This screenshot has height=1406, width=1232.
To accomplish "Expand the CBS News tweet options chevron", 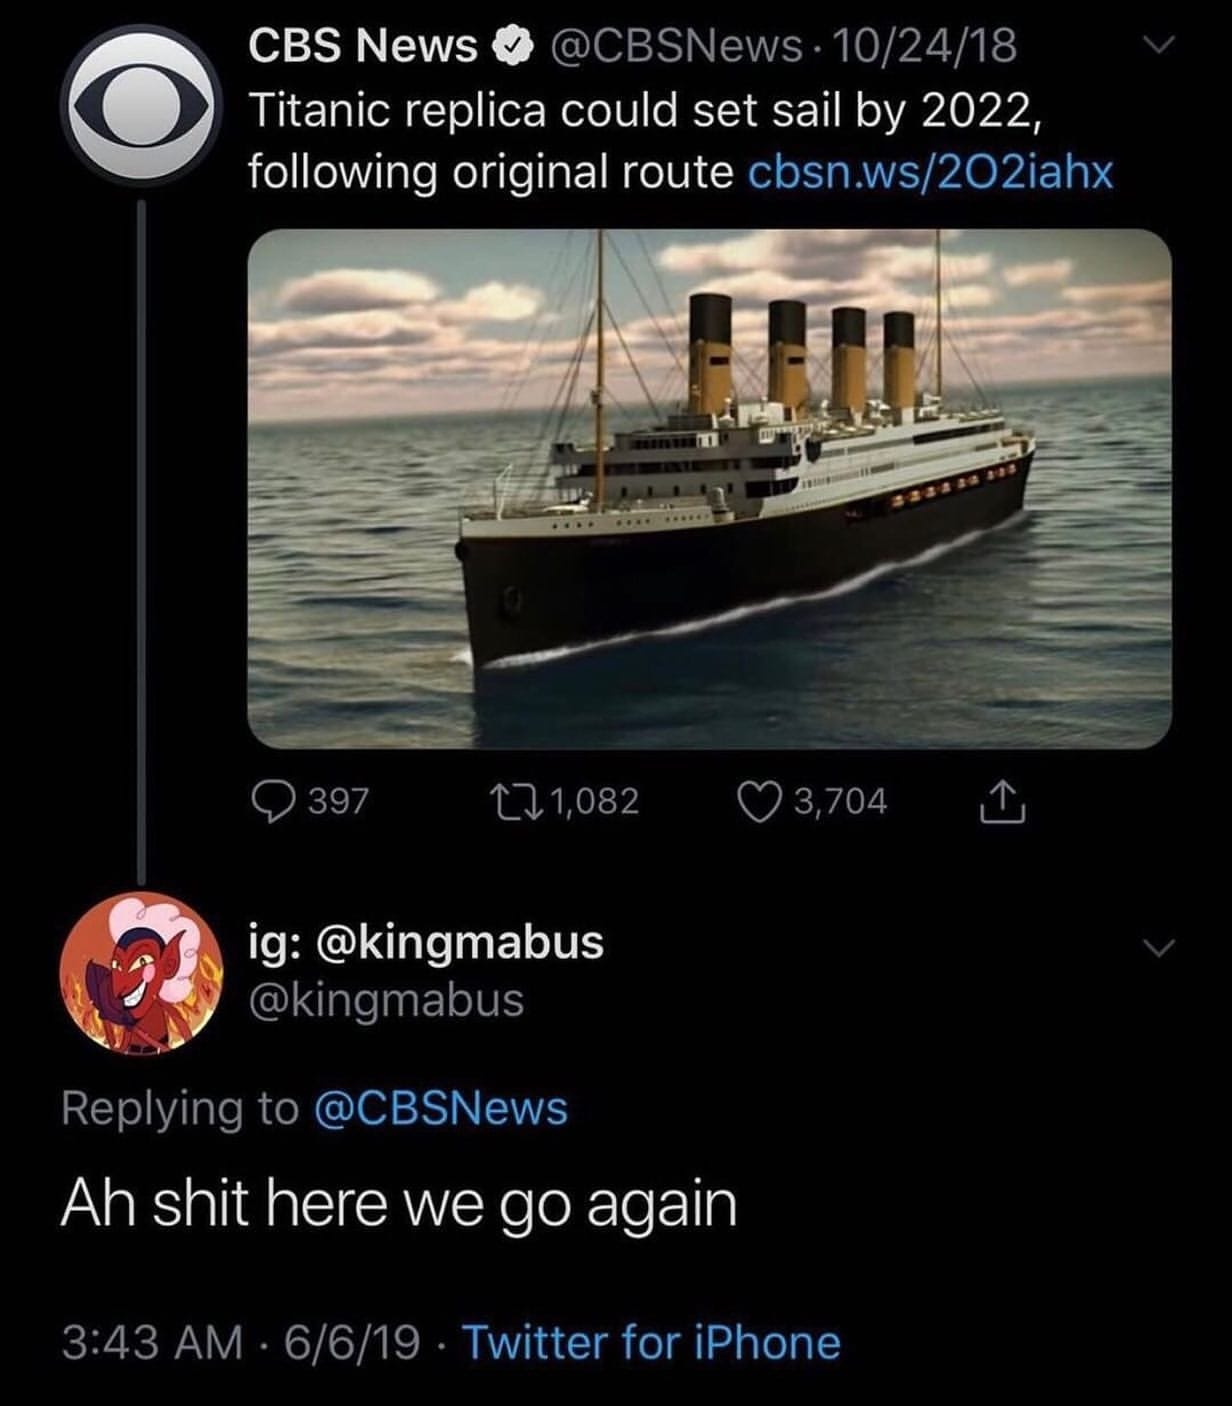I will (1156, 46).
